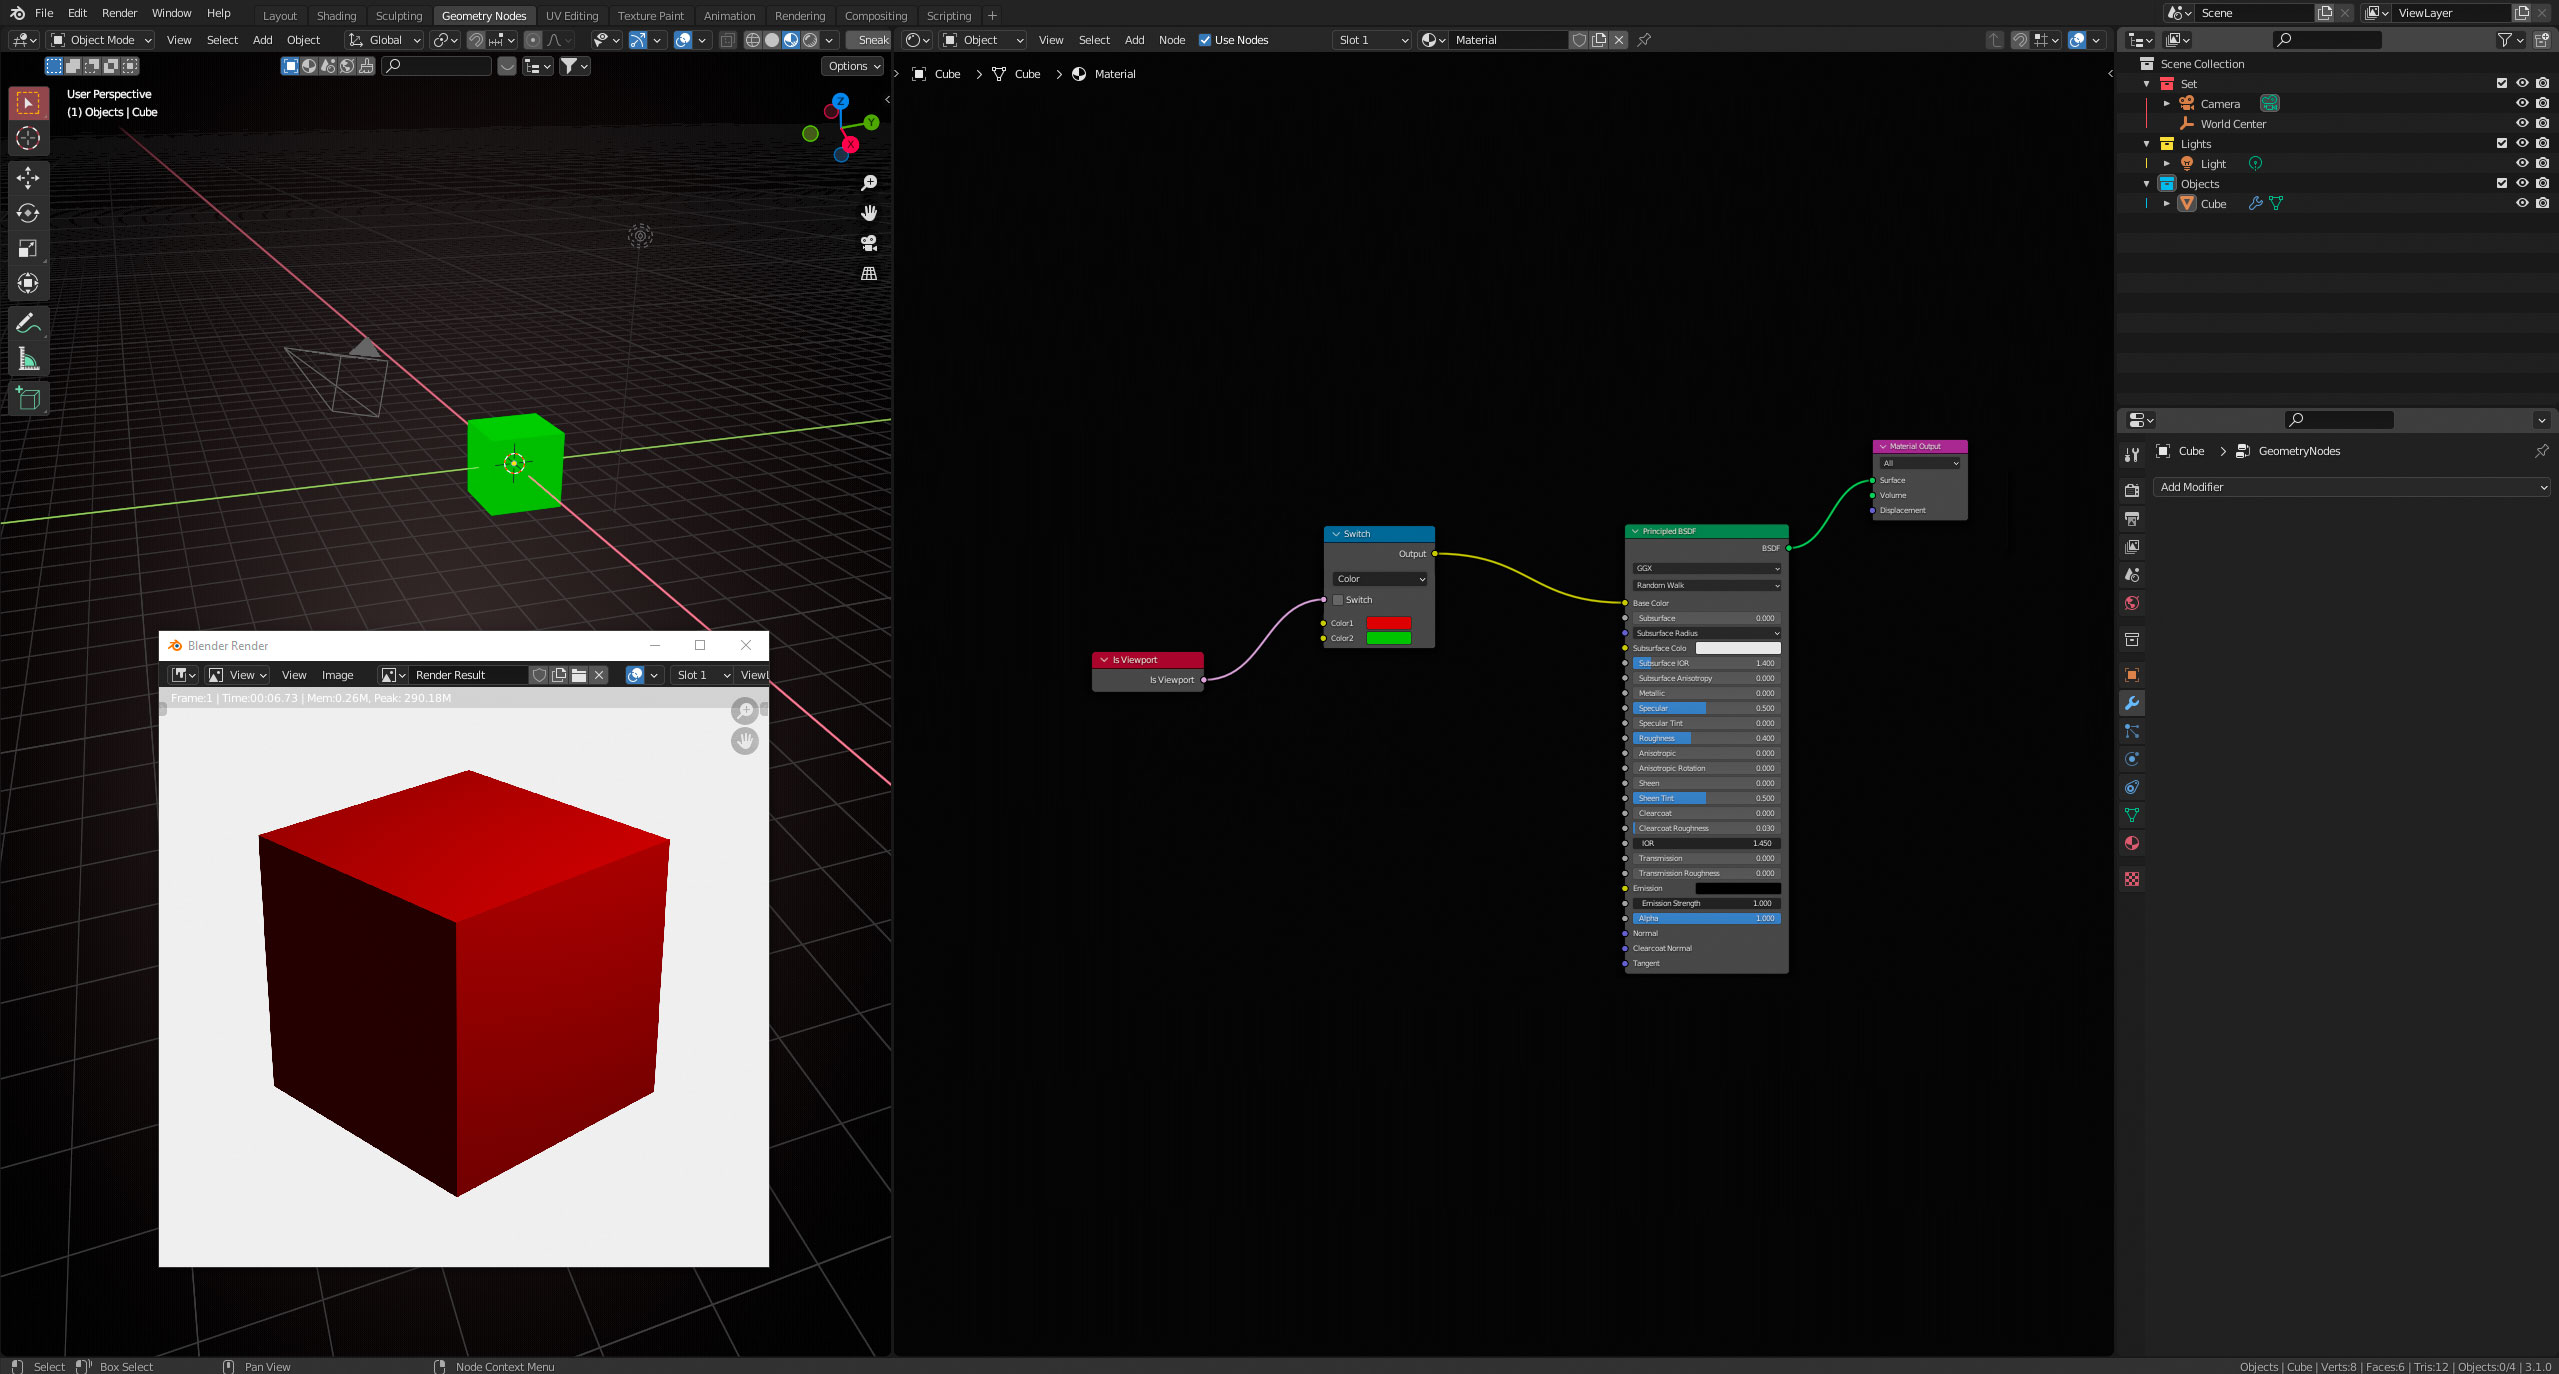Screen dimensions: 2559x1374
Task: Select the Cursor tool in viewport toolbar
Action: coord(28,139)
